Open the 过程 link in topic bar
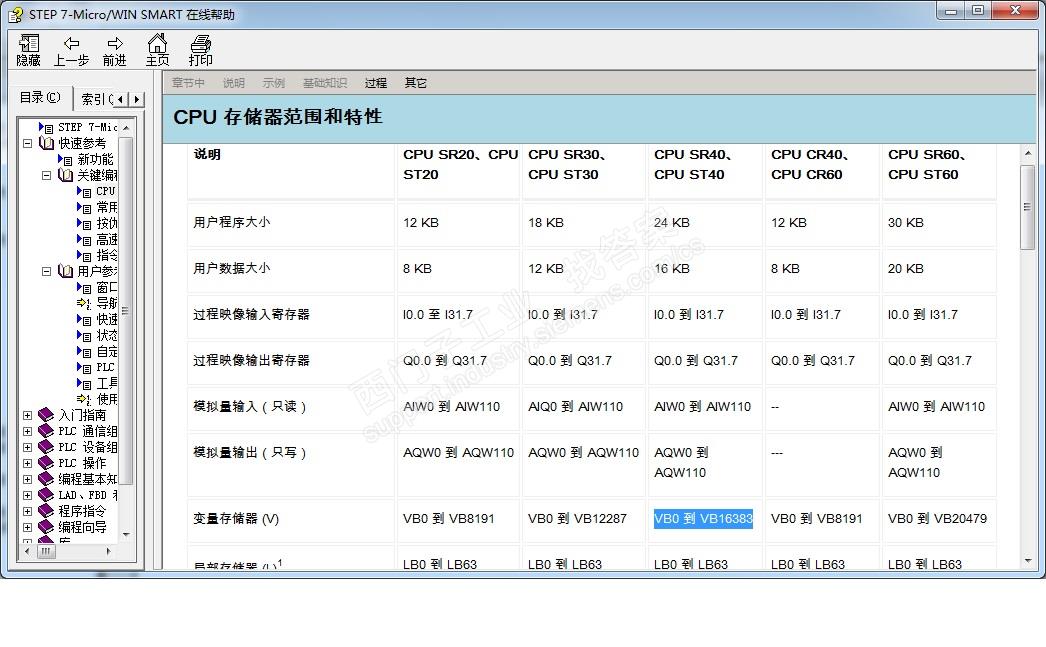 pyautogui.click(x=376, y=83)
